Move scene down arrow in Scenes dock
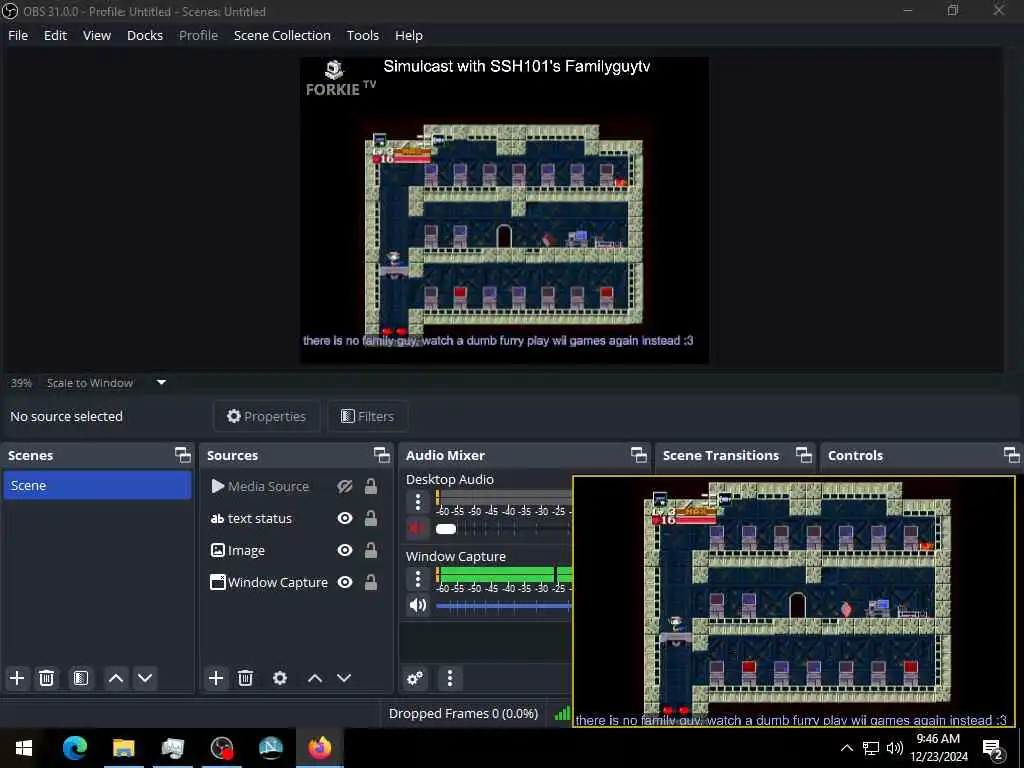The width and height of the screenshot is (1024, 768). pos(145,678)
